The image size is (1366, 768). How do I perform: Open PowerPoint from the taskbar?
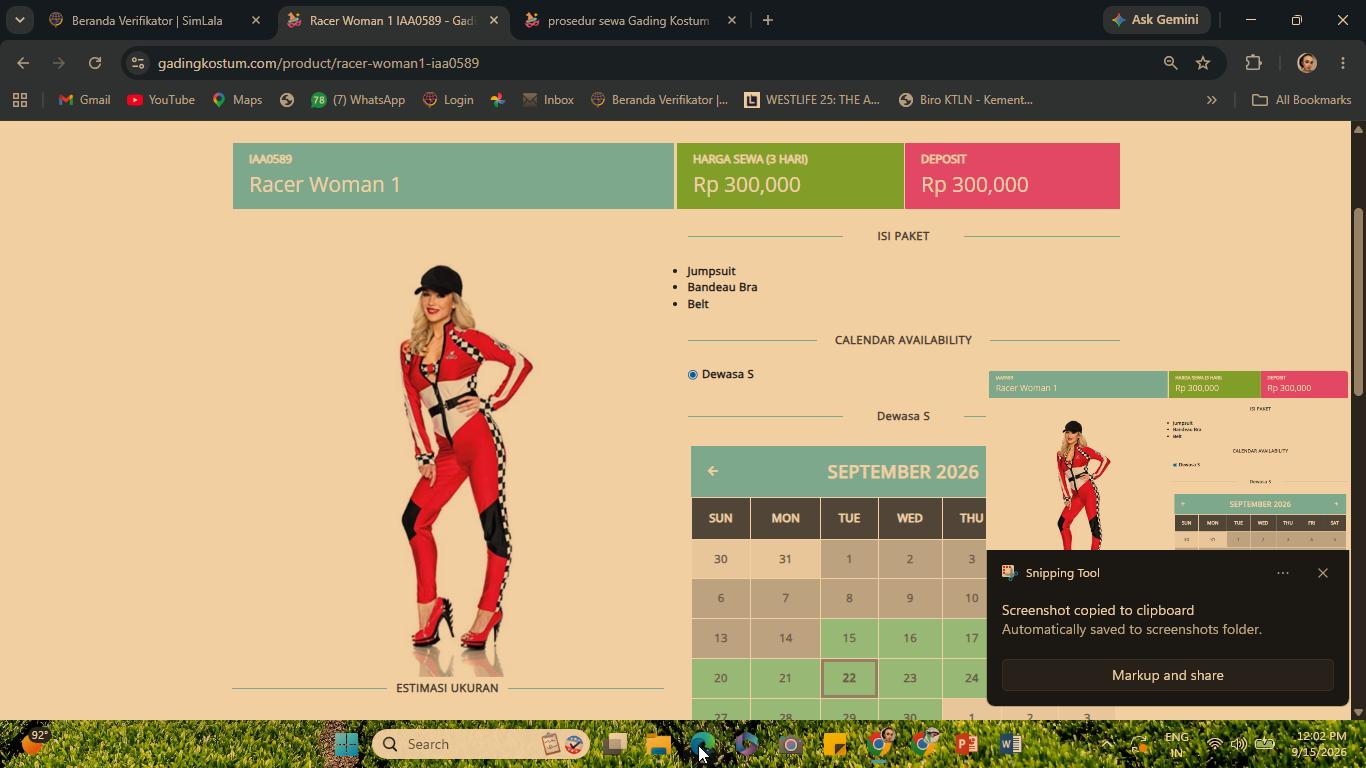point(966,744)
